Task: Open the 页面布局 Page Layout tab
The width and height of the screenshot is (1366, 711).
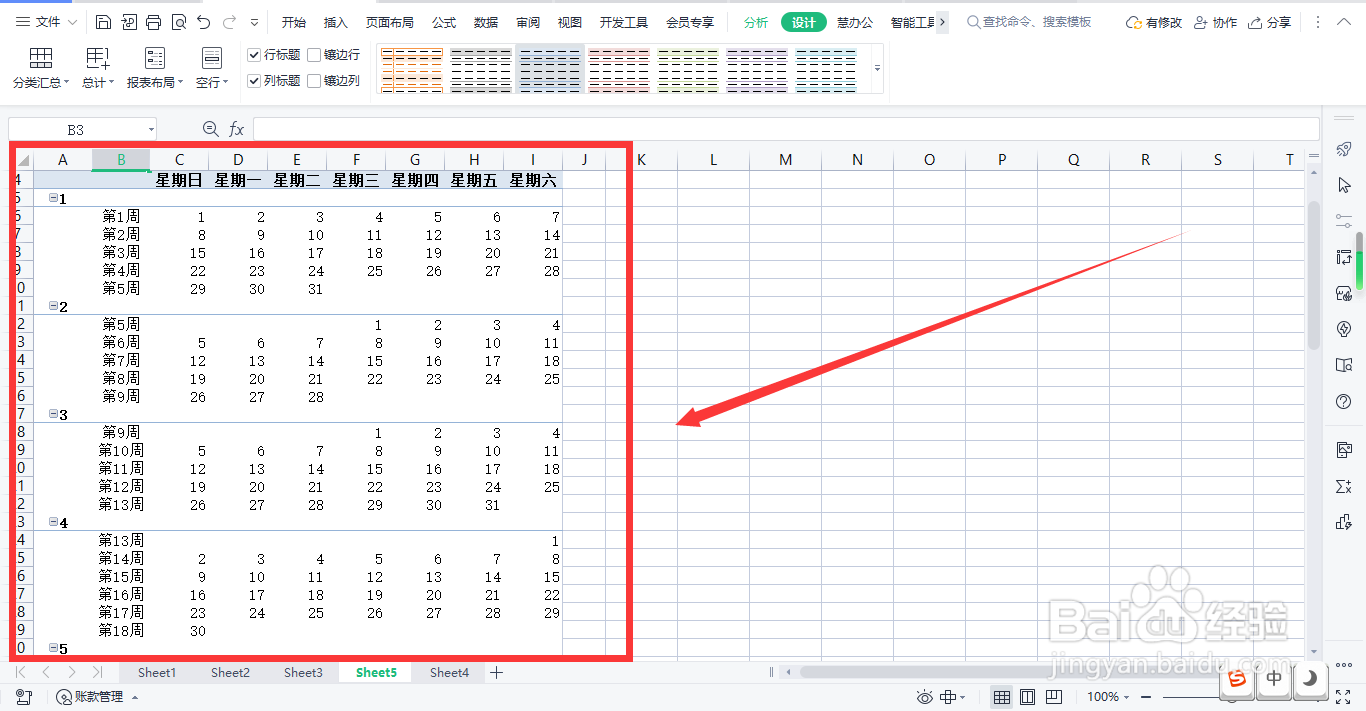Action: 391,22
